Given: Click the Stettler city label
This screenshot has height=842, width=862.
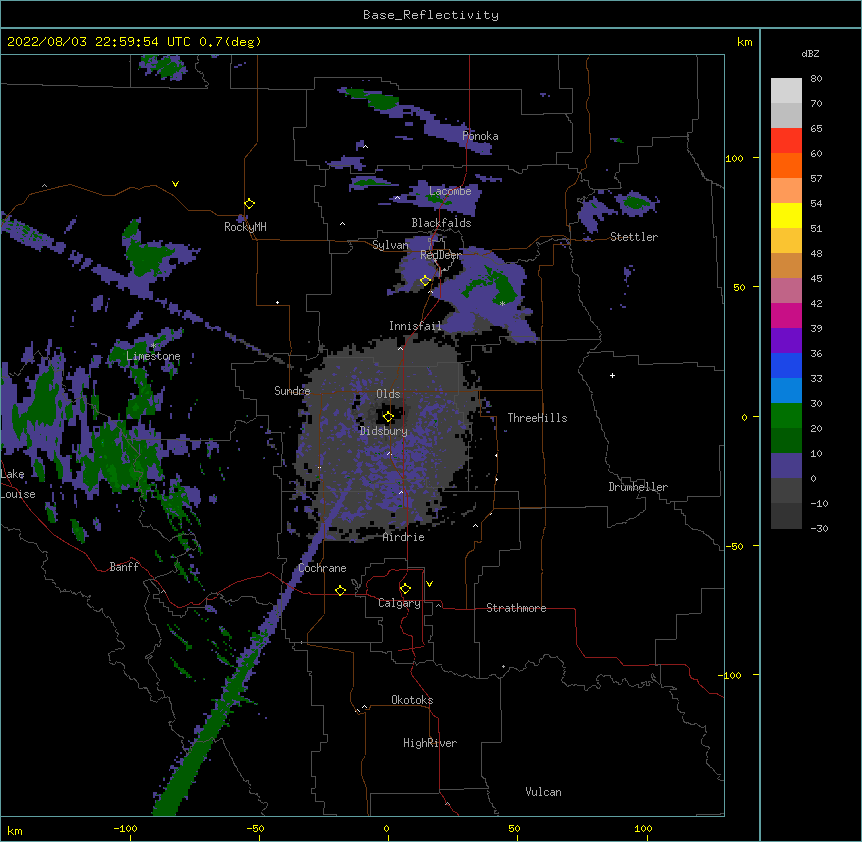Looking at the screenshot, I should click(634, 237).
